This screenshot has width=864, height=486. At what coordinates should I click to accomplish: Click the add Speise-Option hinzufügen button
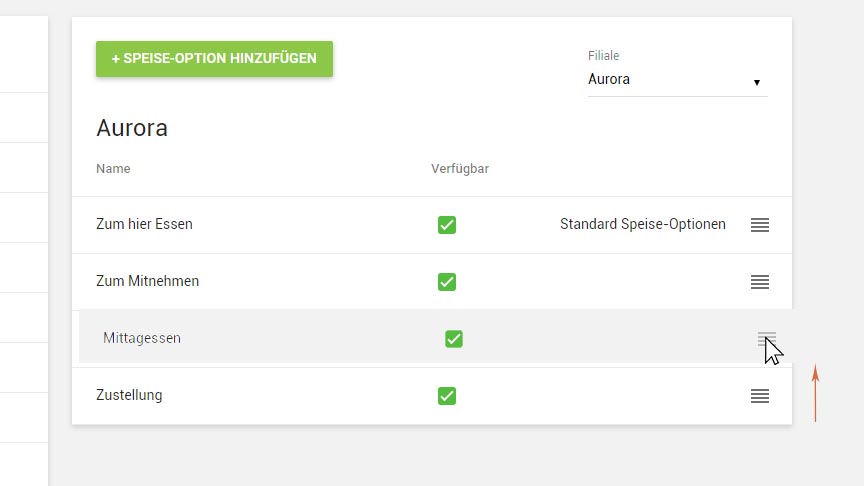coord(214,59)
